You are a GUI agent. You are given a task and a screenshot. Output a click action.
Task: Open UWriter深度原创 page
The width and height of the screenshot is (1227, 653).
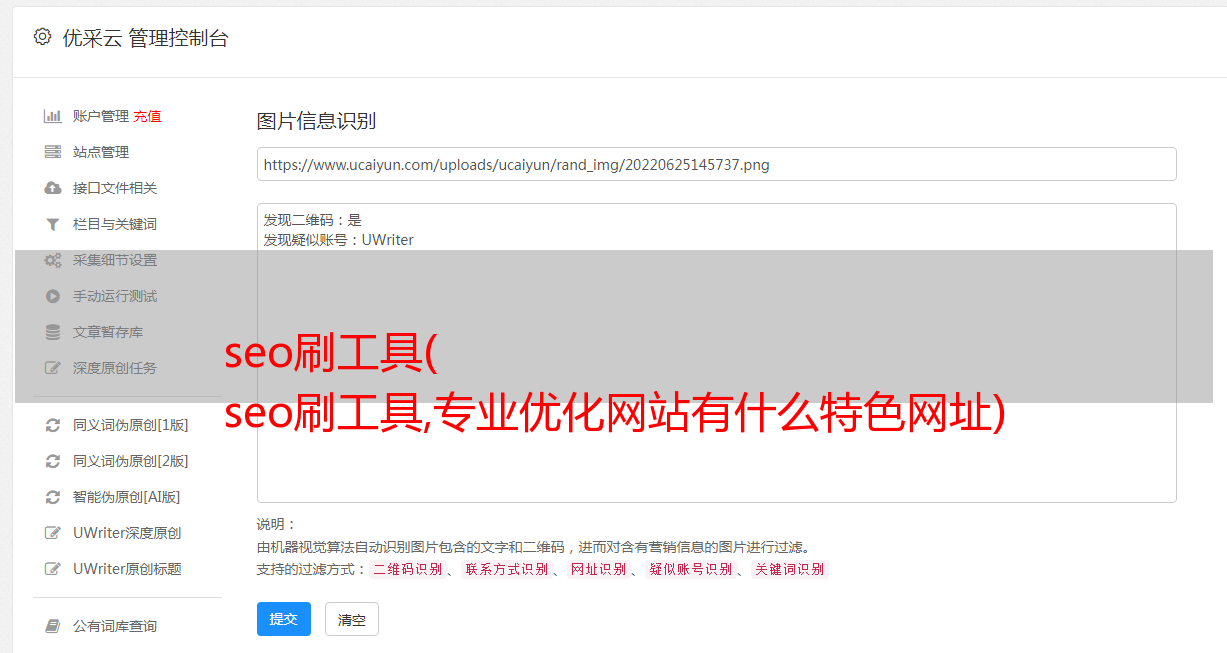(x=127, y=533)
